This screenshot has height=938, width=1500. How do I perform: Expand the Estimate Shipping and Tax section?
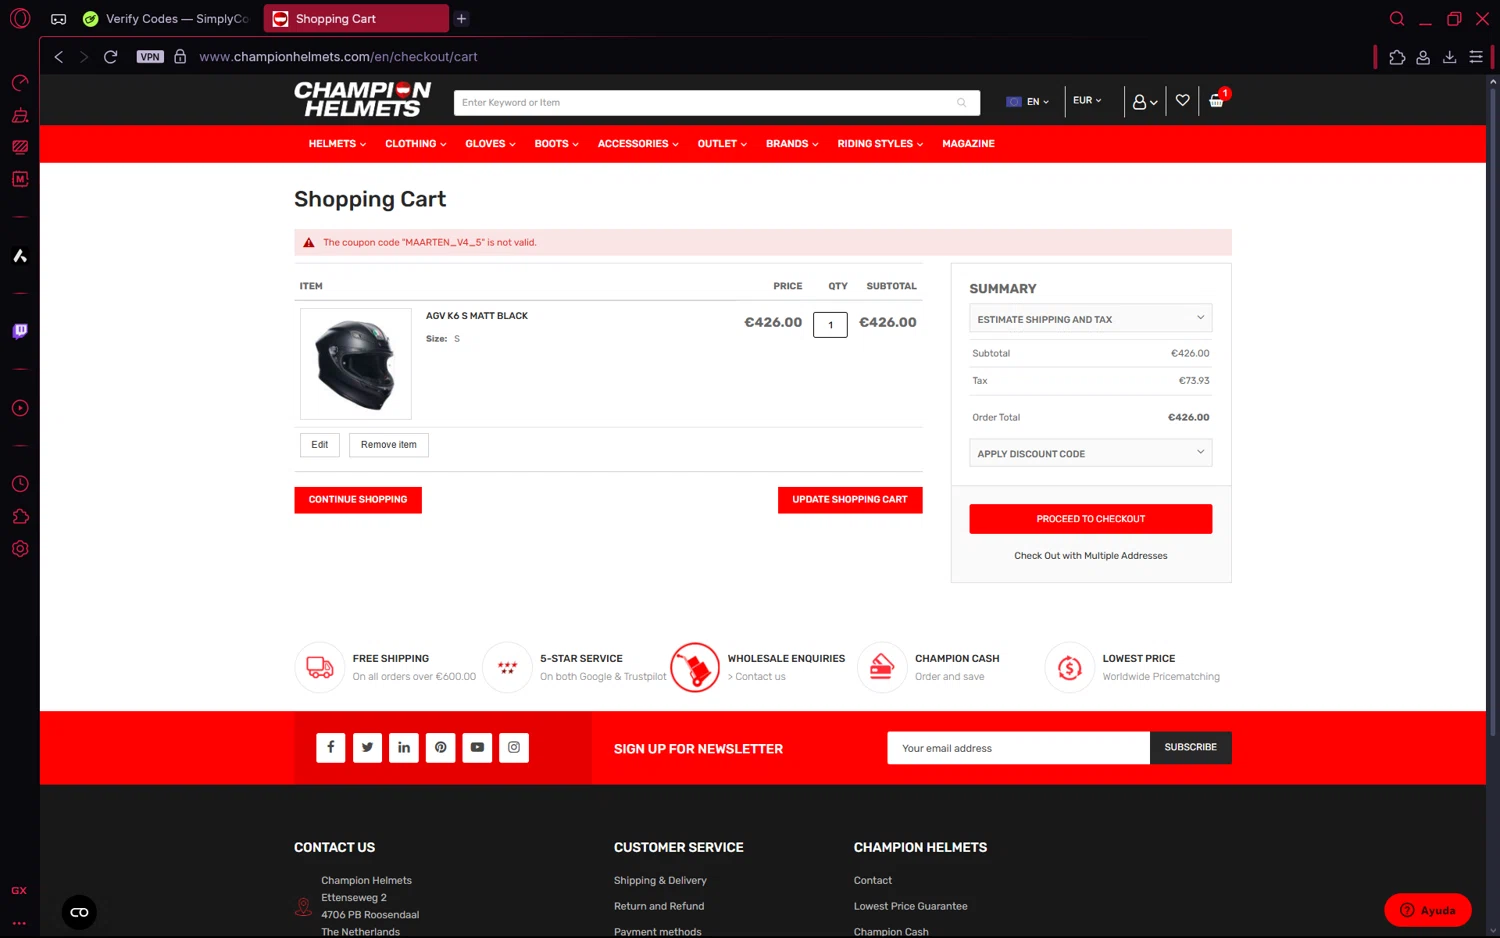point(1091,319)
